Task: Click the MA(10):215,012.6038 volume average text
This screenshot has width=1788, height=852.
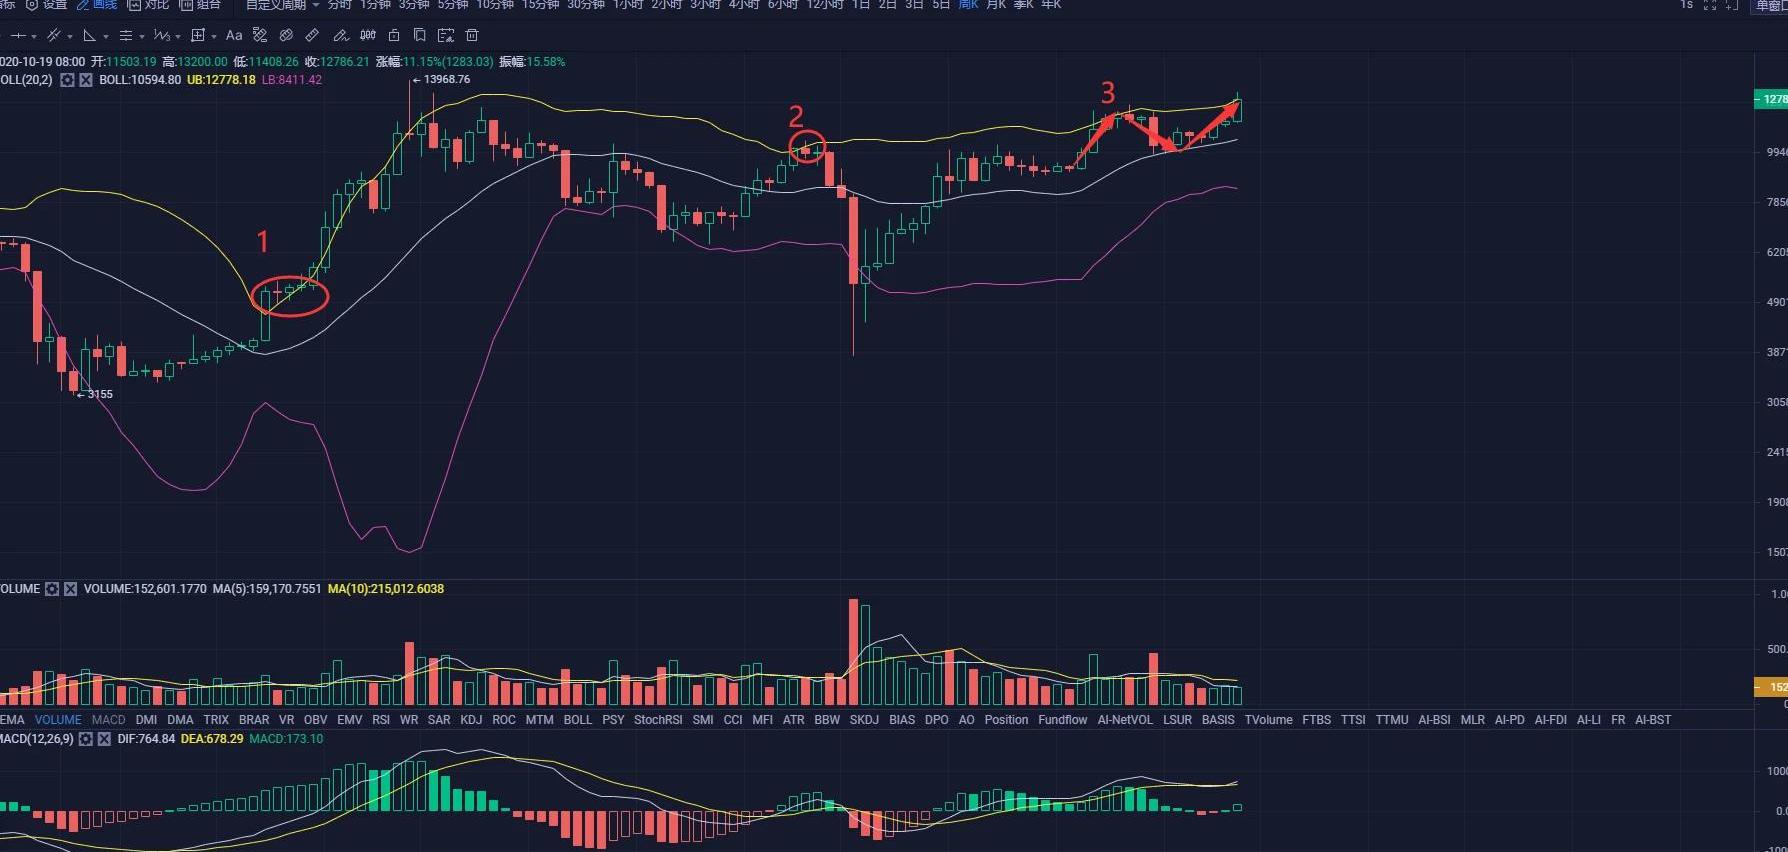Action: click(386, 589)
